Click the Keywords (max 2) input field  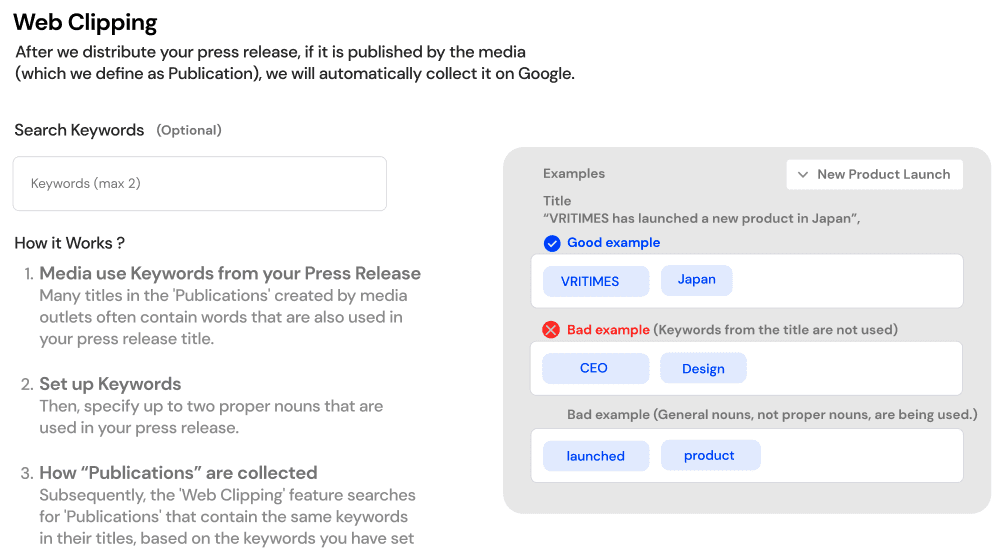(199, 184)
